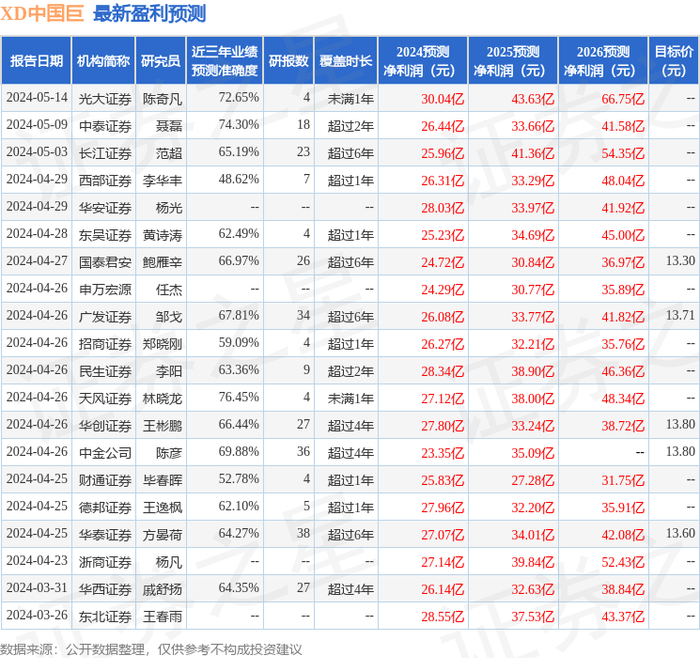Select the 东吴证券 institution cell
The width and height of the screenshot is (700, 658).
[105, 235]
